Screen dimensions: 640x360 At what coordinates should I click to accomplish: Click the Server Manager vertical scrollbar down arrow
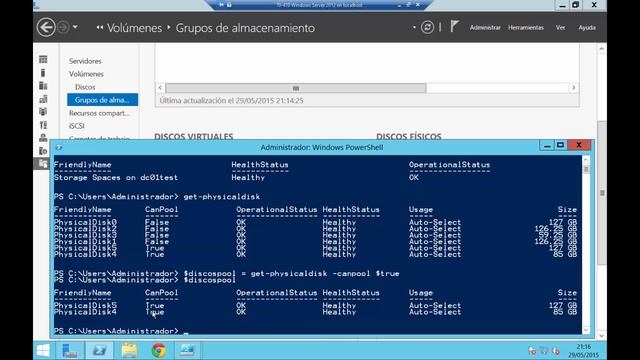tap(602, 336)
